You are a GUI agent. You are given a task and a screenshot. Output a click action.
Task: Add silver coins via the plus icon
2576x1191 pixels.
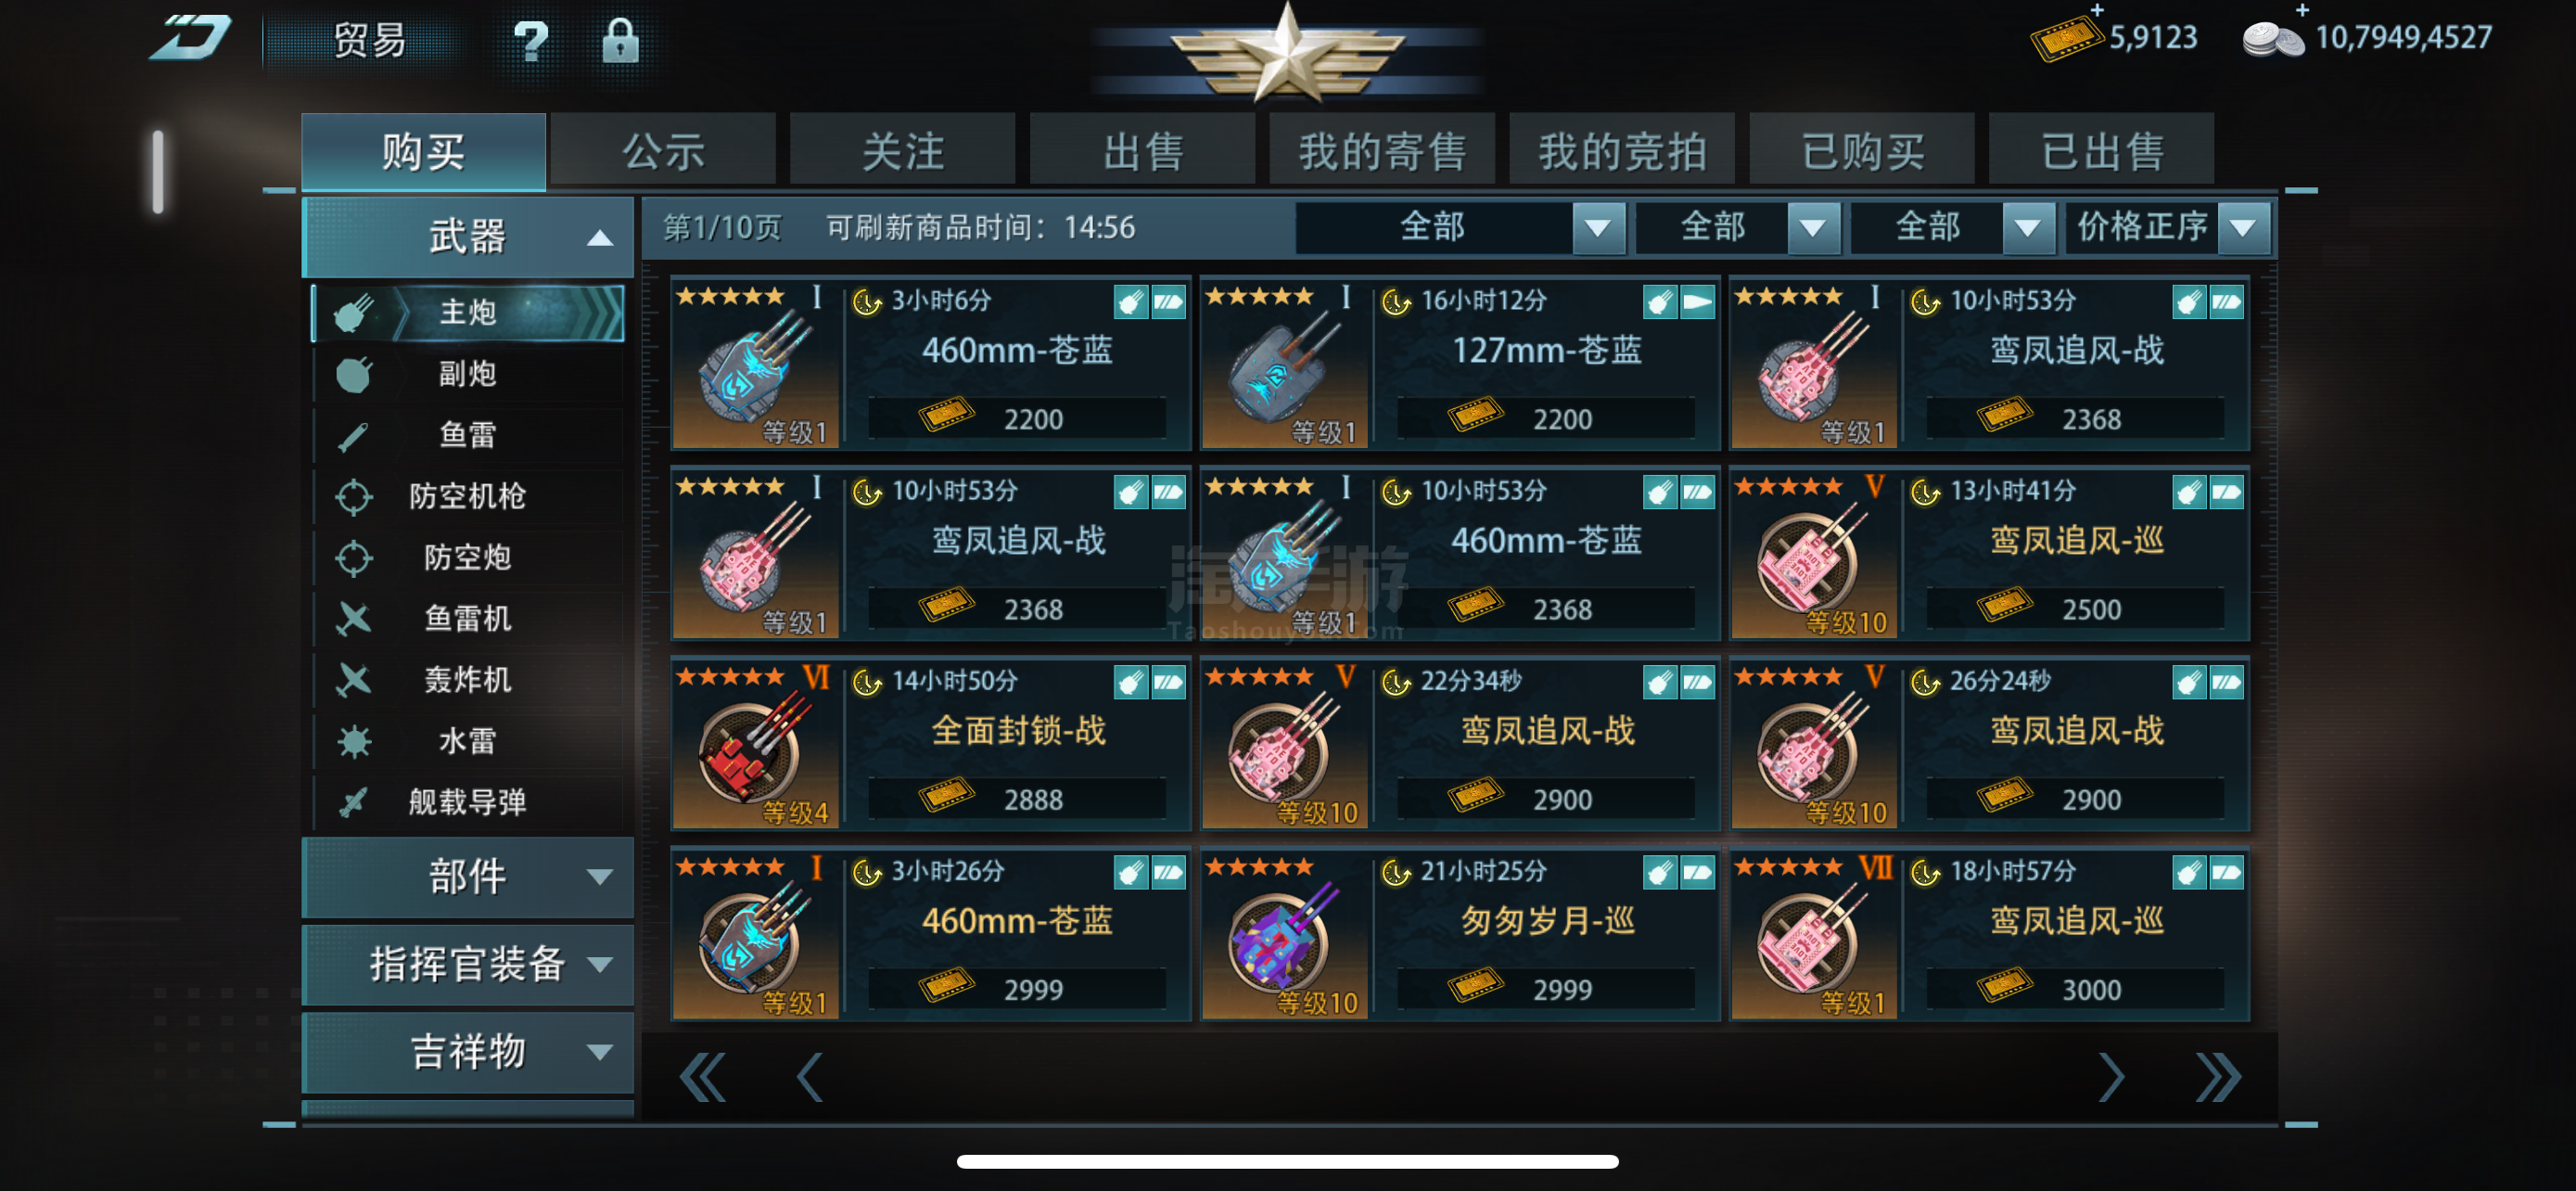coord(2301,11)
